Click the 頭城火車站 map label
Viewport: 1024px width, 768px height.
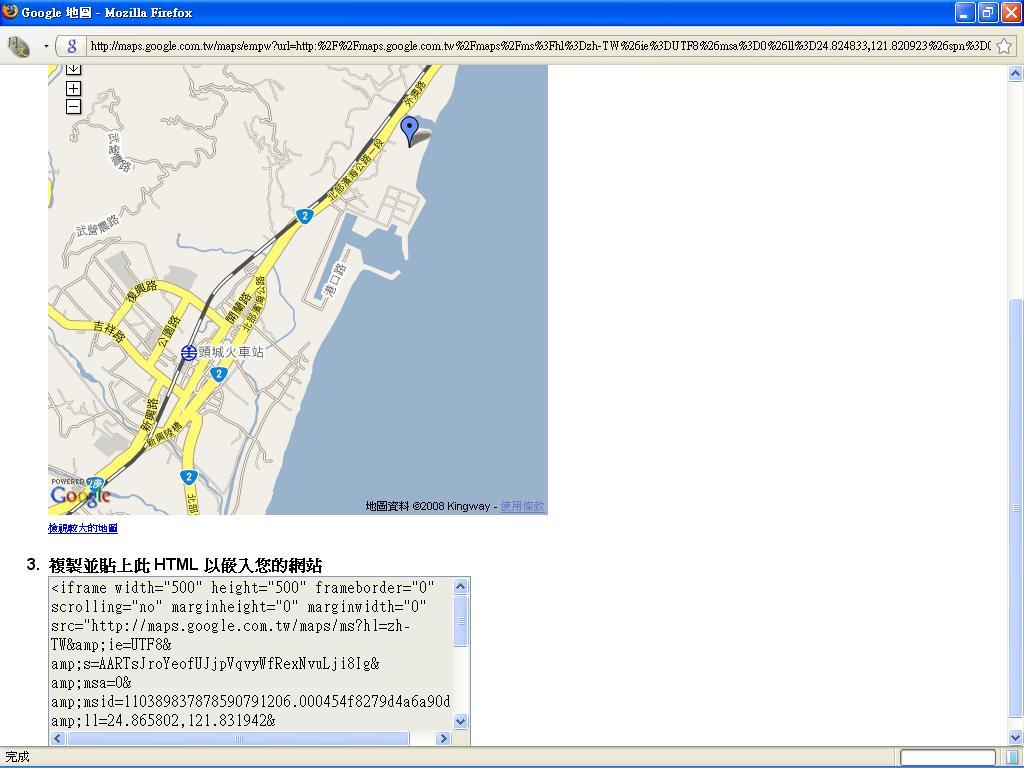coord(231,352)
